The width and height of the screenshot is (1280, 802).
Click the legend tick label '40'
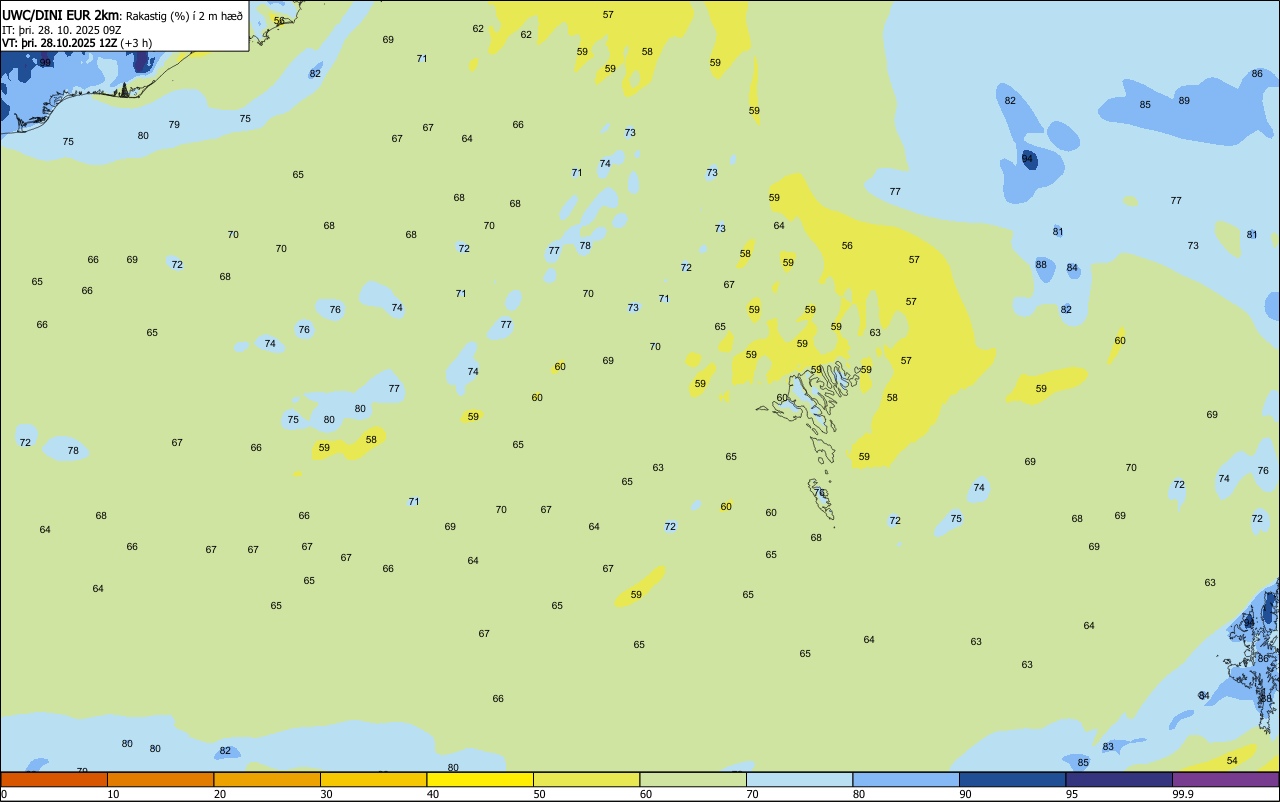pos(433,794)
